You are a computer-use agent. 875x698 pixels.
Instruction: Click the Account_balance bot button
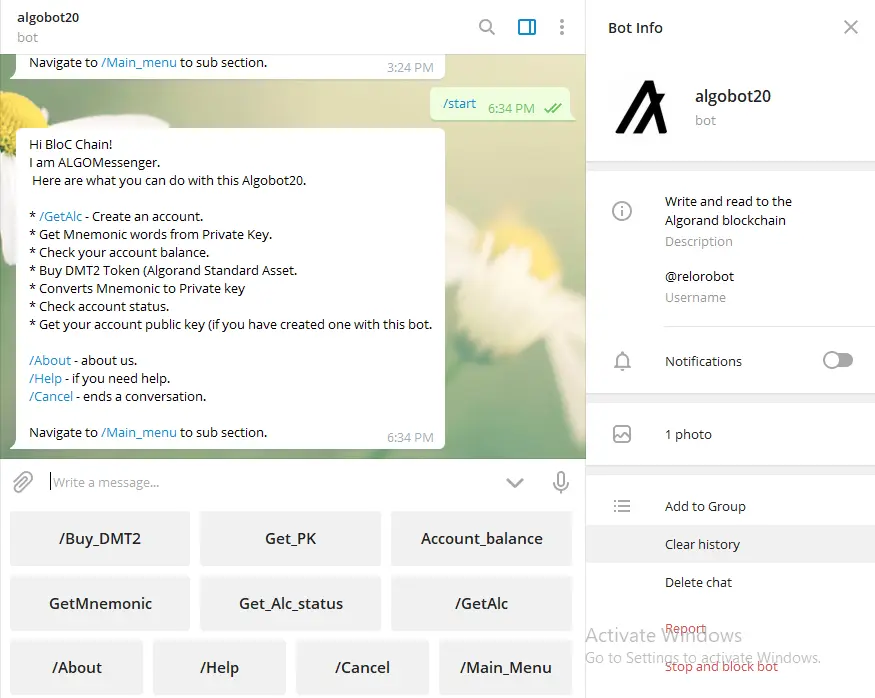(x=482, y=538)
